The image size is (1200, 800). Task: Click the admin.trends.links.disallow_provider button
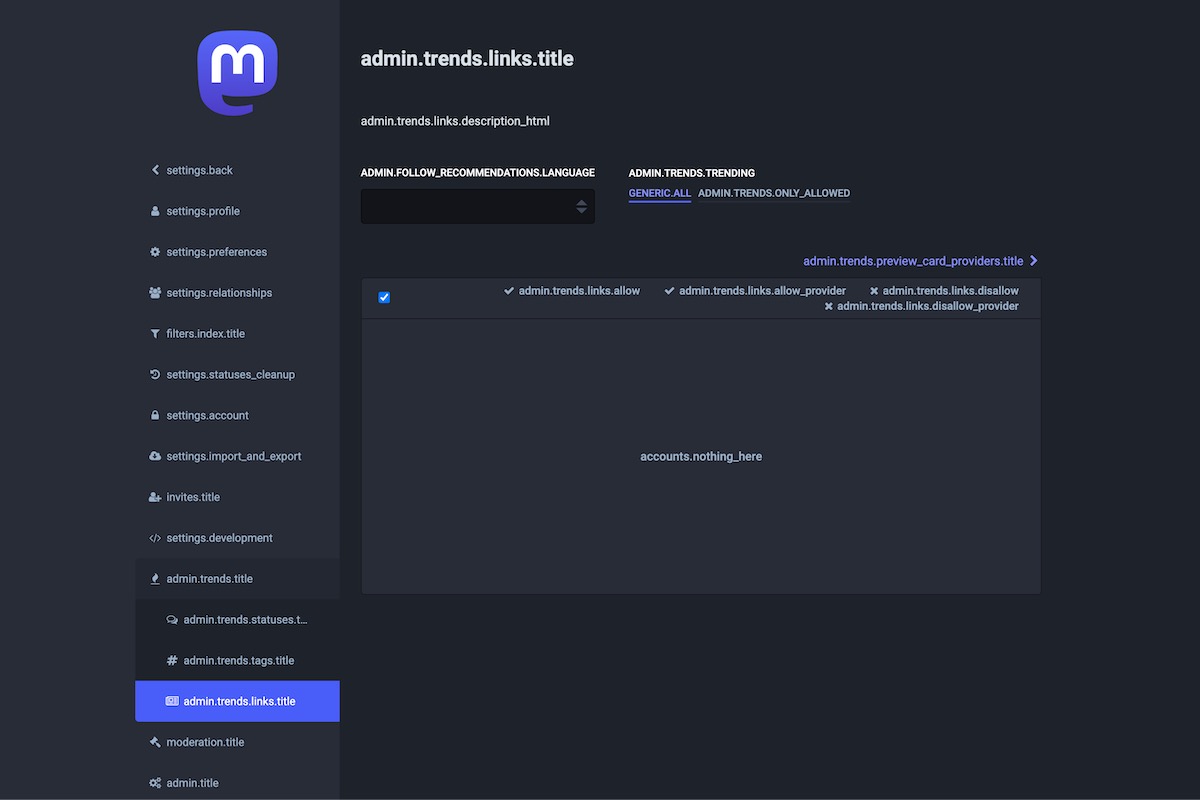click(x=921, y=306)
